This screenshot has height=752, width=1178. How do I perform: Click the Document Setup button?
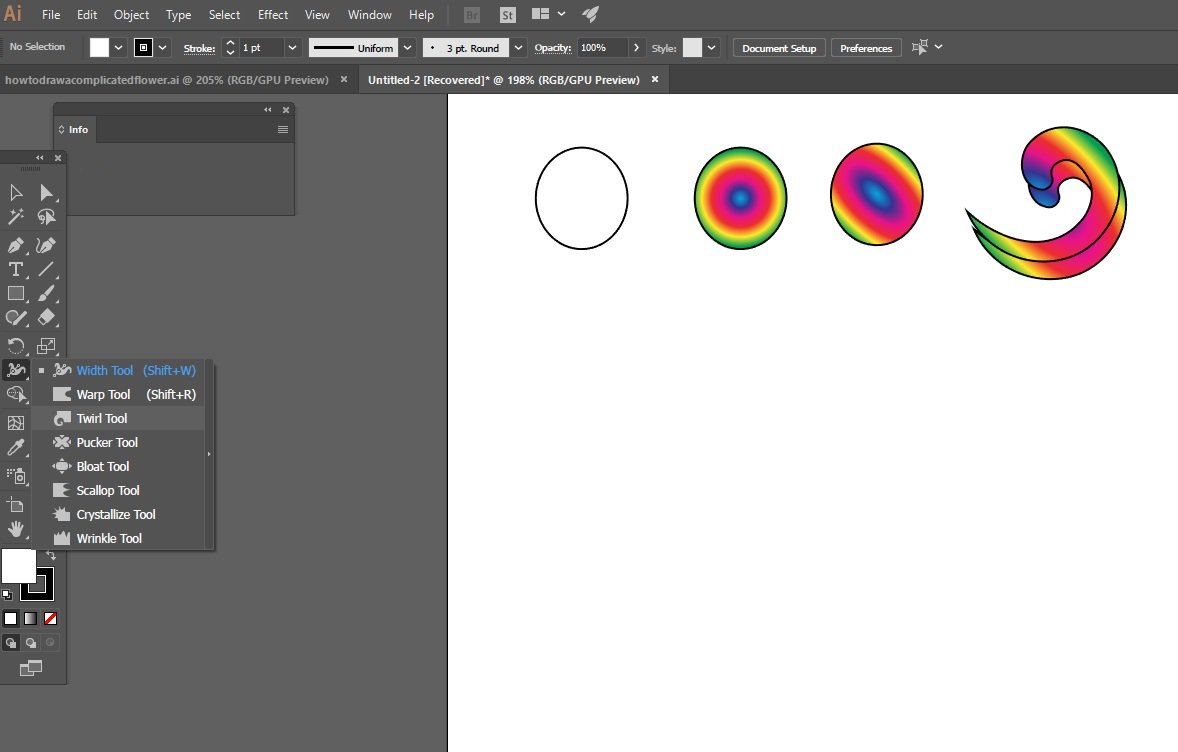coord(779,48)
